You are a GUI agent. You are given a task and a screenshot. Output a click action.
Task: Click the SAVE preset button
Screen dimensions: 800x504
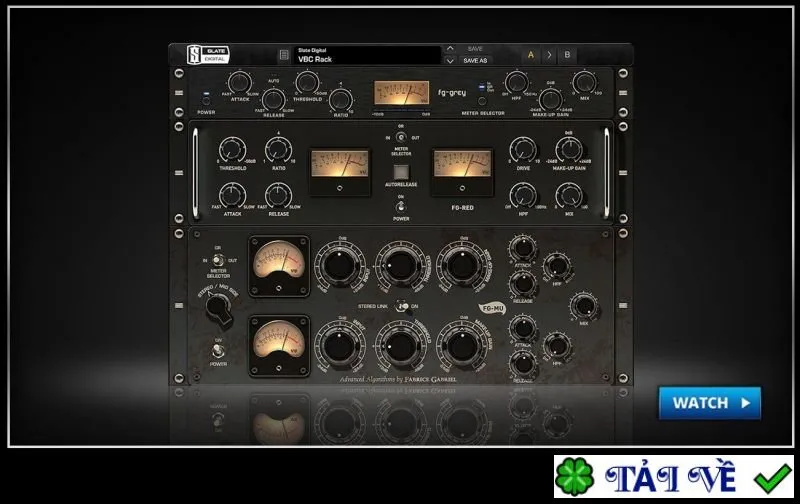click(x=475, y=48)
